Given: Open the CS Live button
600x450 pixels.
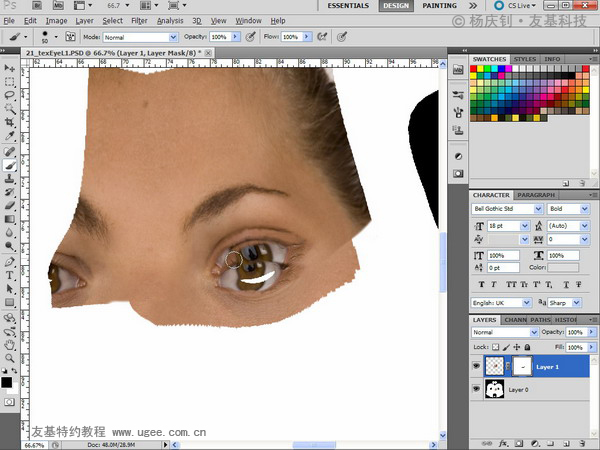Looking at the screenshot, I should 515,5.
